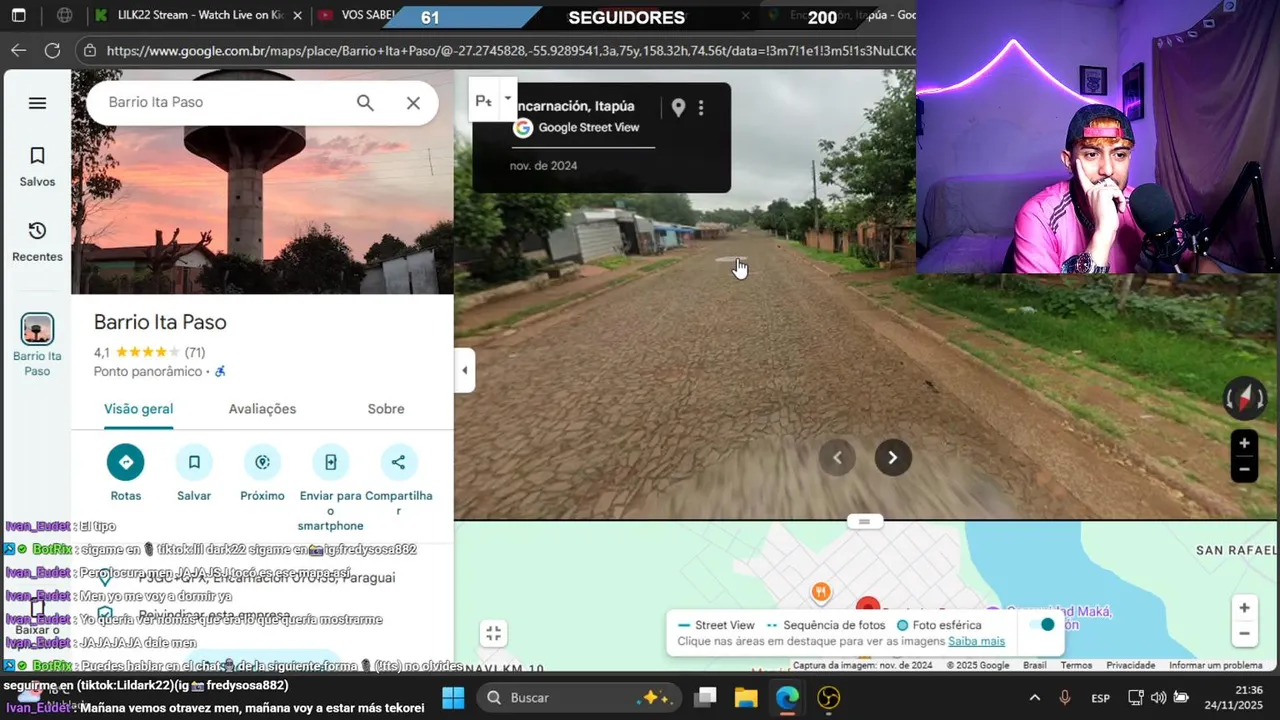
Task: Reload the page
Action: [53, 50]
